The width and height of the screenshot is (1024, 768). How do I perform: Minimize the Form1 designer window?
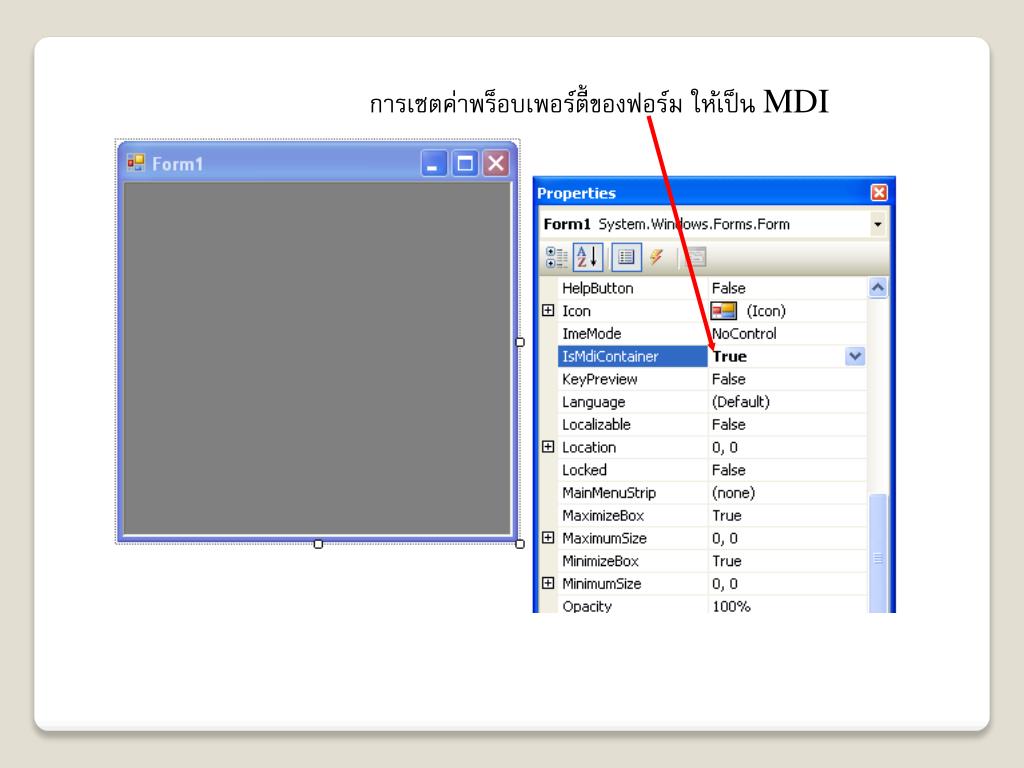click(x=434, y=163)
